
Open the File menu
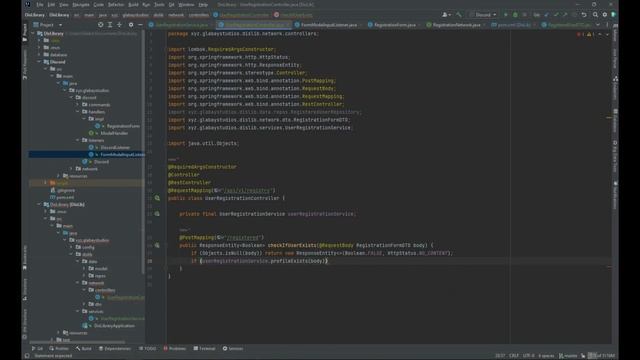[40, 4]
